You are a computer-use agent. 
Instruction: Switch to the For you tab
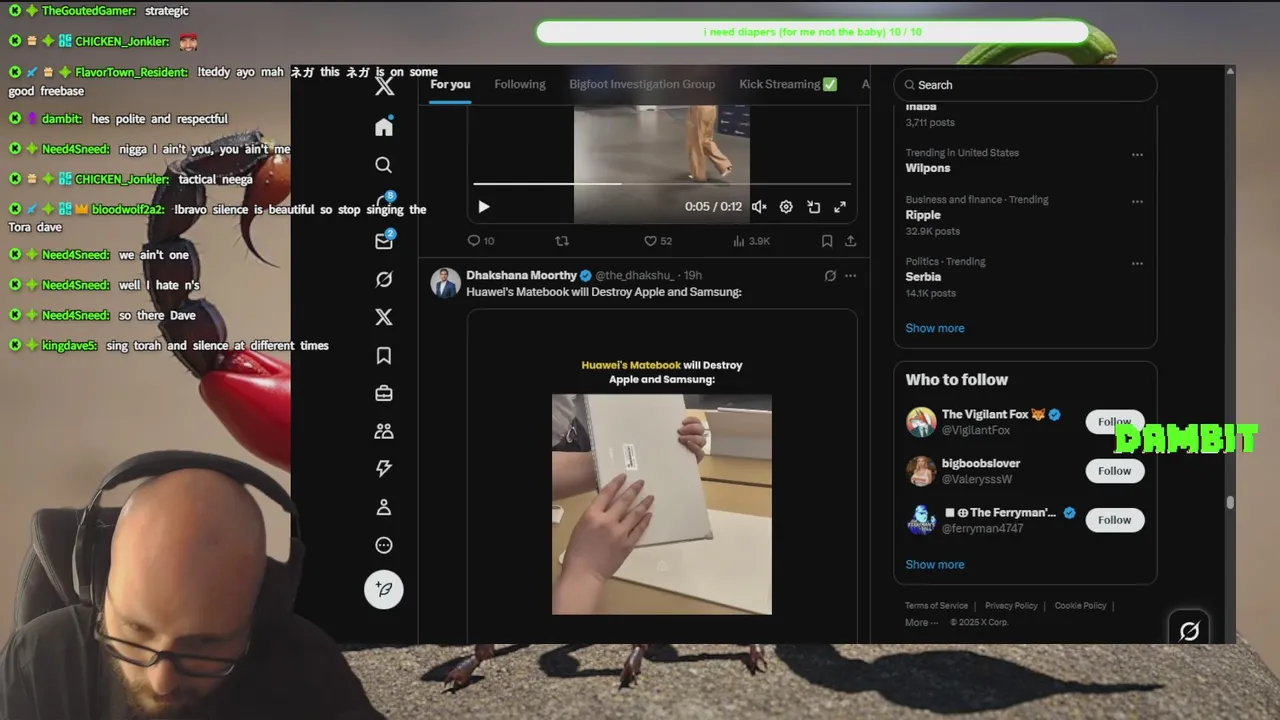450,84
